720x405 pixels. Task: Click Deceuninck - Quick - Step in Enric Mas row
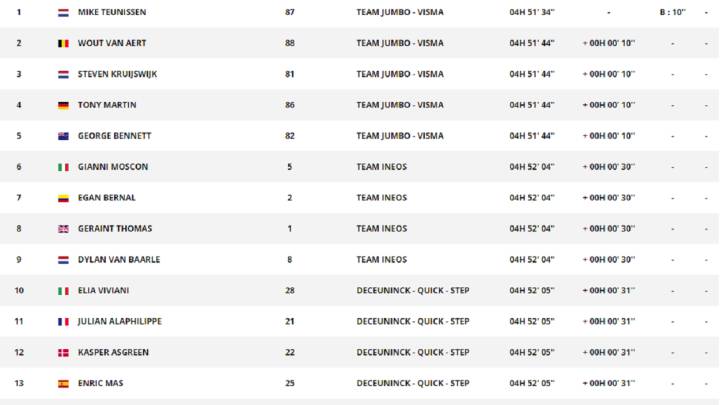tap(413, 383)
